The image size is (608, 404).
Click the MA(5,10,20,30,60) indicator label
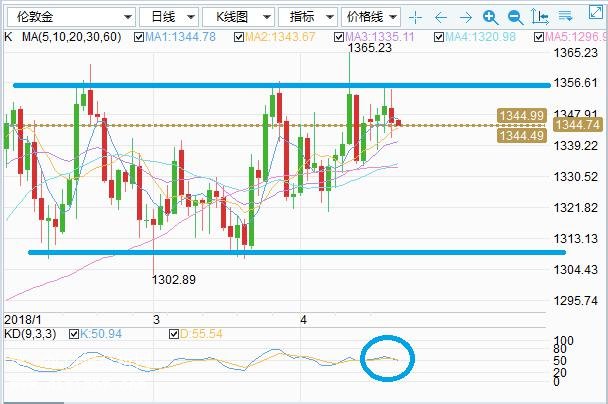[x=71, y=37]
